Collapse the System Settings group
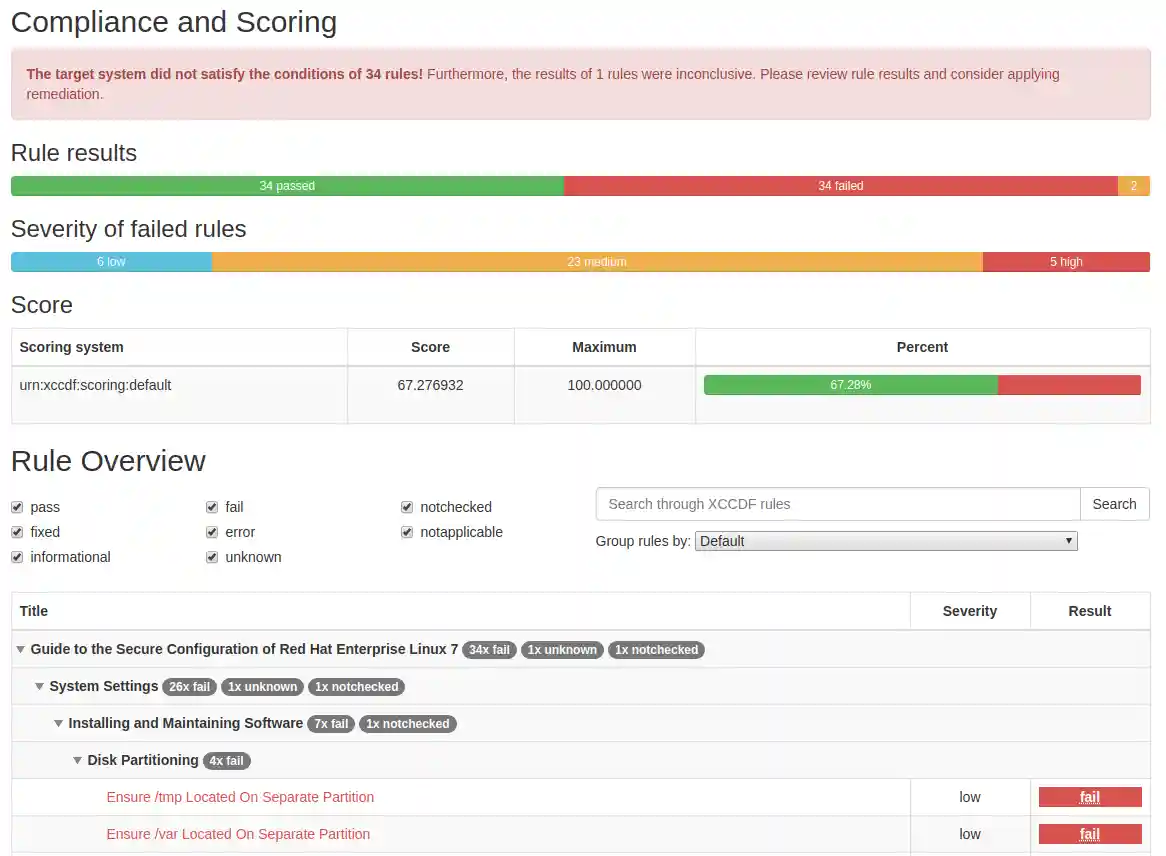1166x856 pixels. 39,687
